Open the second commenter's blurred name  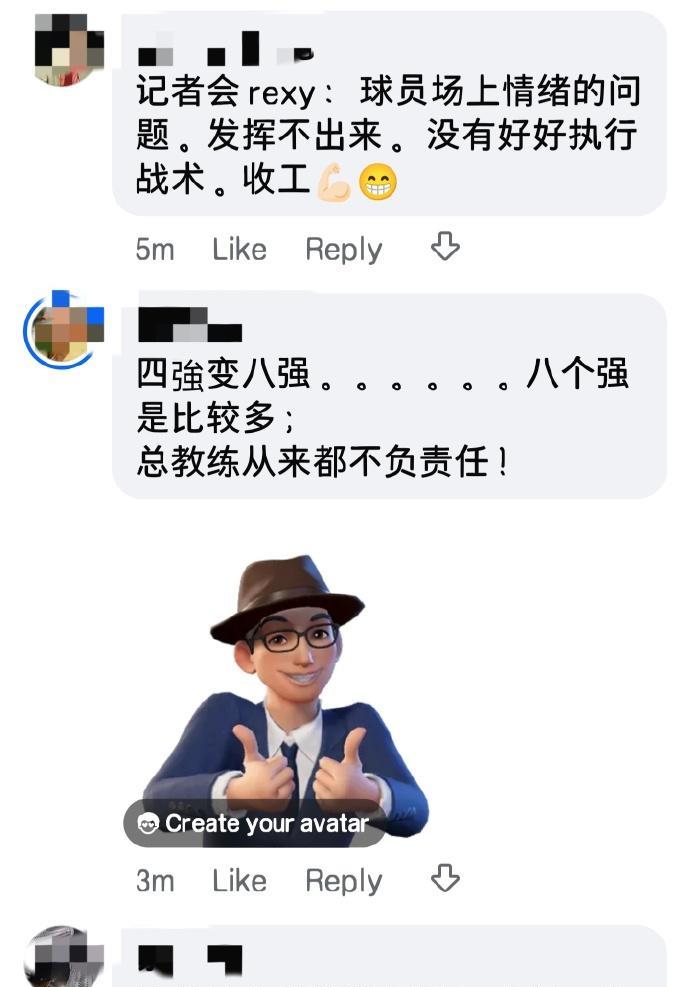tap(189, 325)
